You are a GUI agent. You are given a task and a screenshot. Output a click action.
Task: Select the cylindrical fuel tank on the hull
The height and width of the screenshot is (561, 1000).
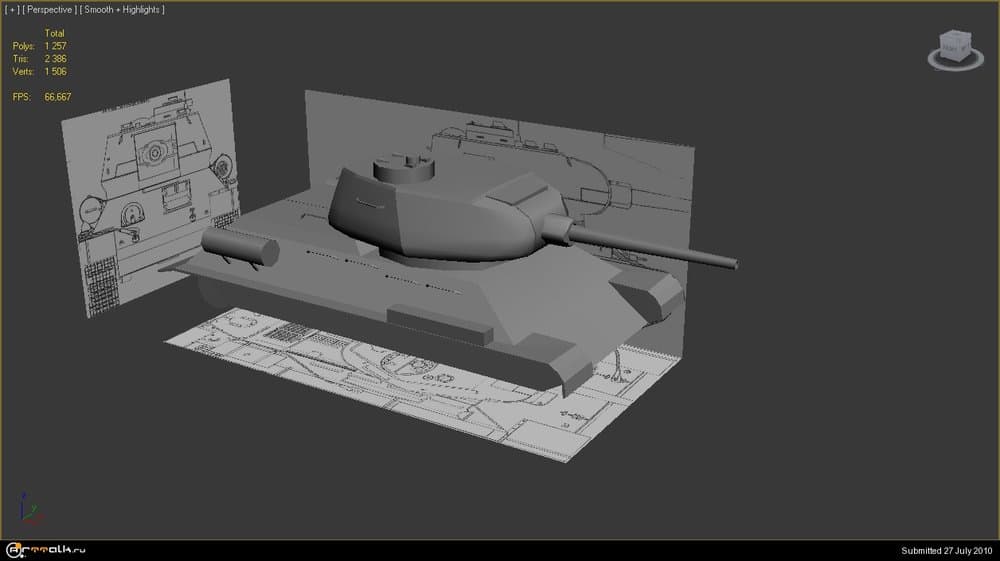pyautogui.click(x=240, y=246)
